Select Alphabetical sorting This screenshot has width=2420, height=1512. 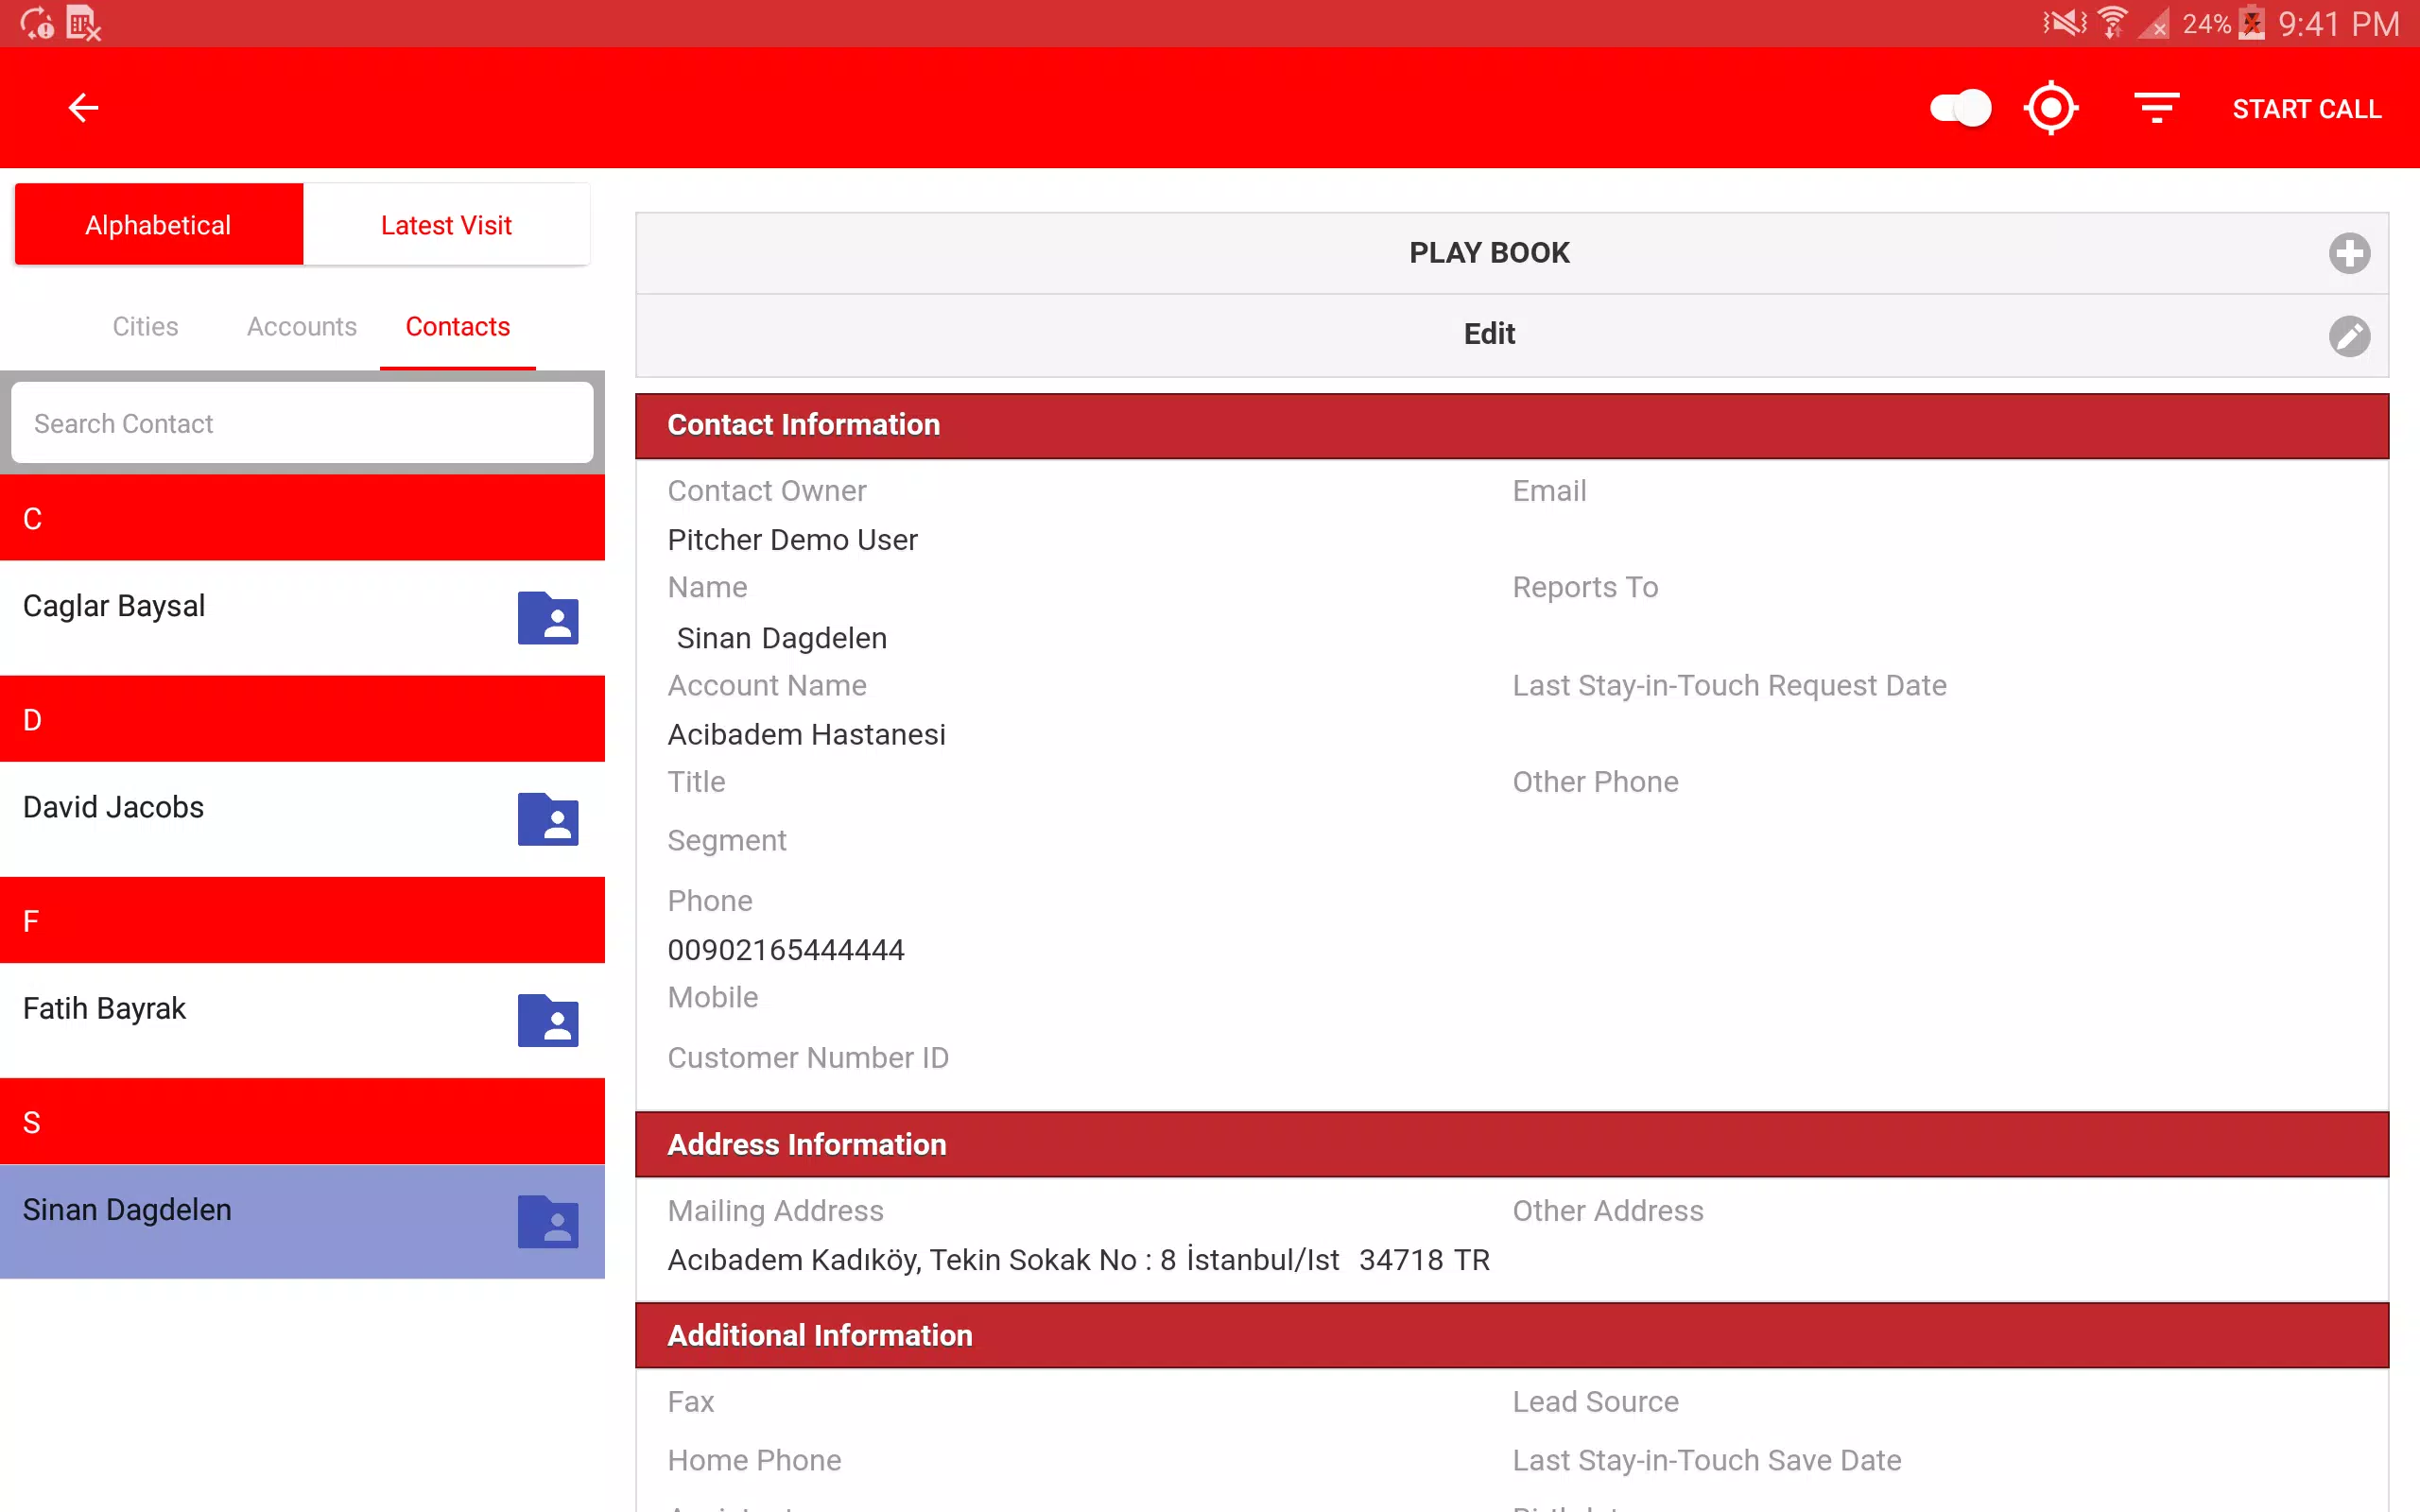click(x=158, y=225)
